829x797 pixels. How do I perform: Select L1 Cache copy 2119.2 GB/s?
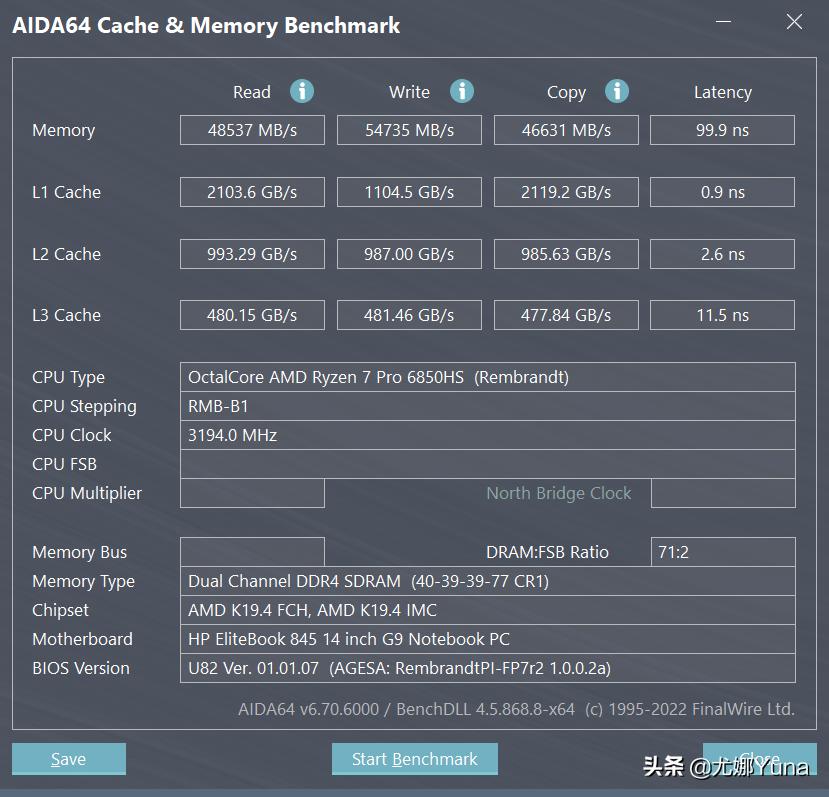click(x=566, y=192)
